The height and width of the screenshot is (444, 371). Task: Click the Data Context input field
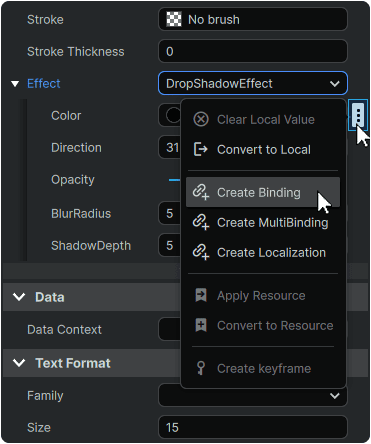click(169, 329)
